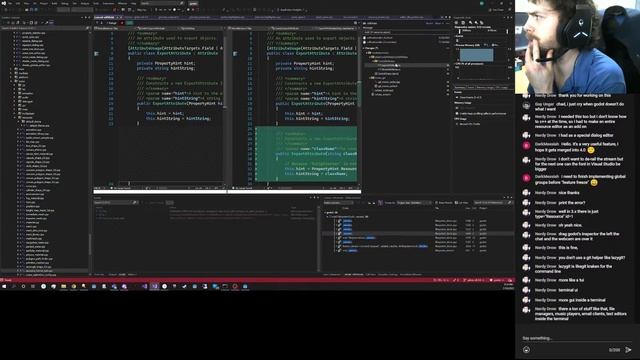Click the godot solution name button in title bar
The image size is (640, 360).
pos(193,3)
